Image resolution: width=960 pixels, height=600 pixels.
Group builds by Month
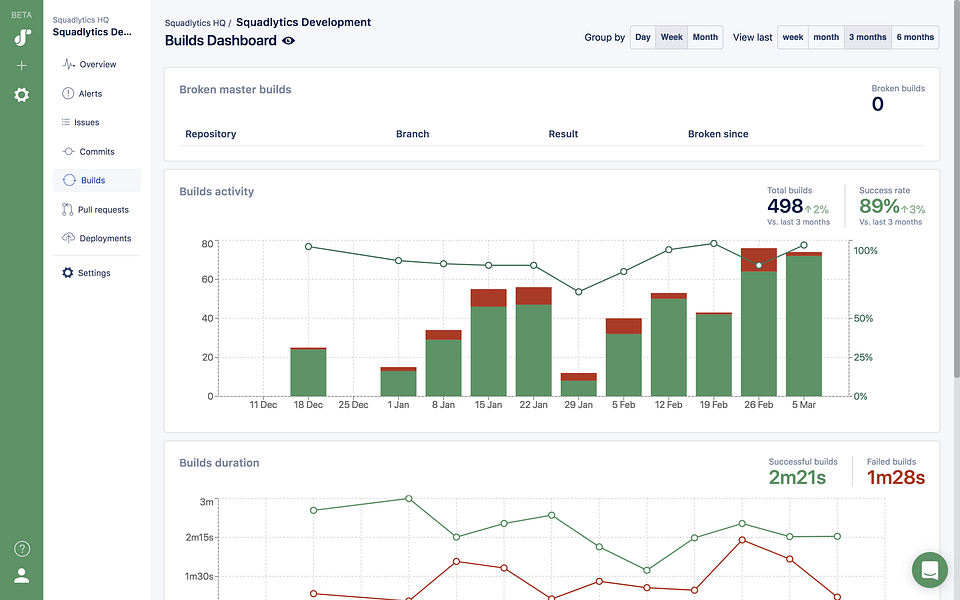(x=705, y=37)
